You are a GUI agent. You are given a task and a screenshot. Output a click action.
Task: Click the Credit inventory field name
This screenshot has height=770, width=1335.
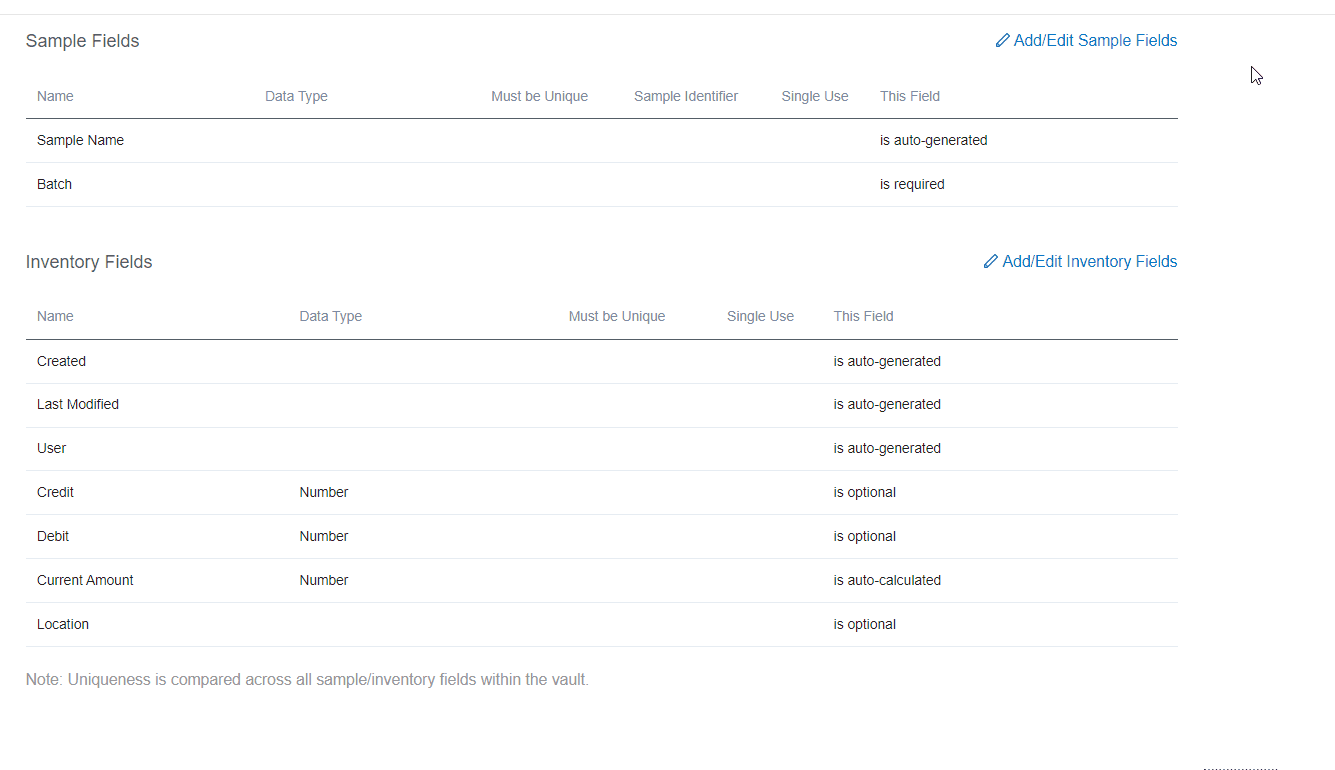click(x=55, y=492)
